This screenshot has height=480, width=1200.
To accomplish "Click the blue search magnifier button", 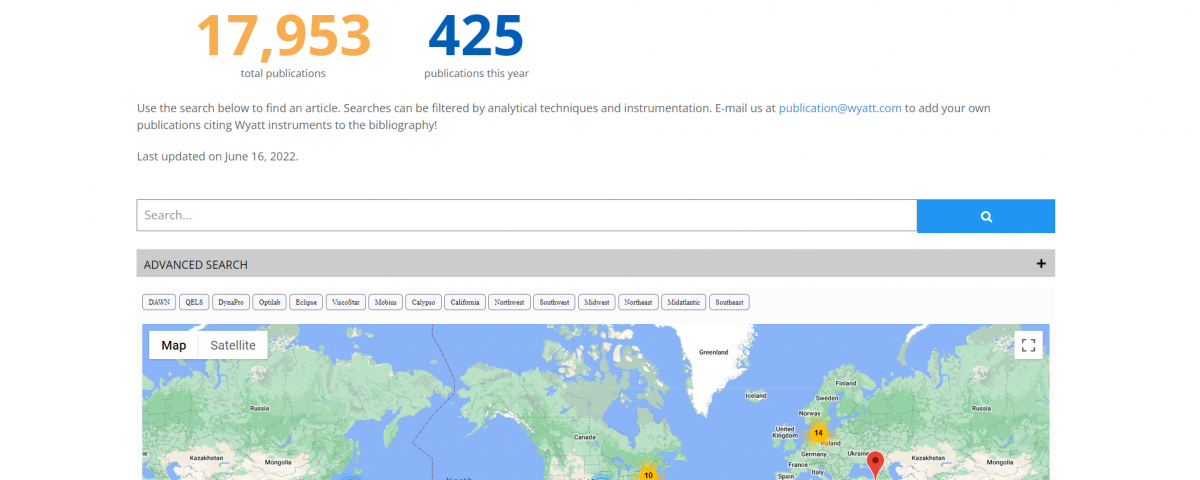I will coord(985,216).
